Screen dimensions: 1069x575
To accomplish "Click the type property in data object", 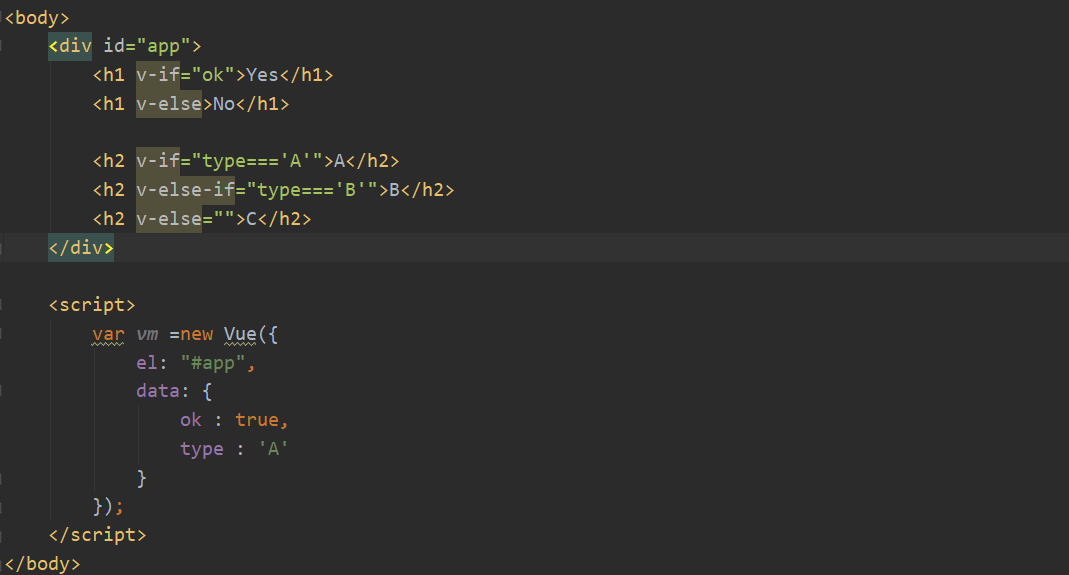I will coord(202,449).
